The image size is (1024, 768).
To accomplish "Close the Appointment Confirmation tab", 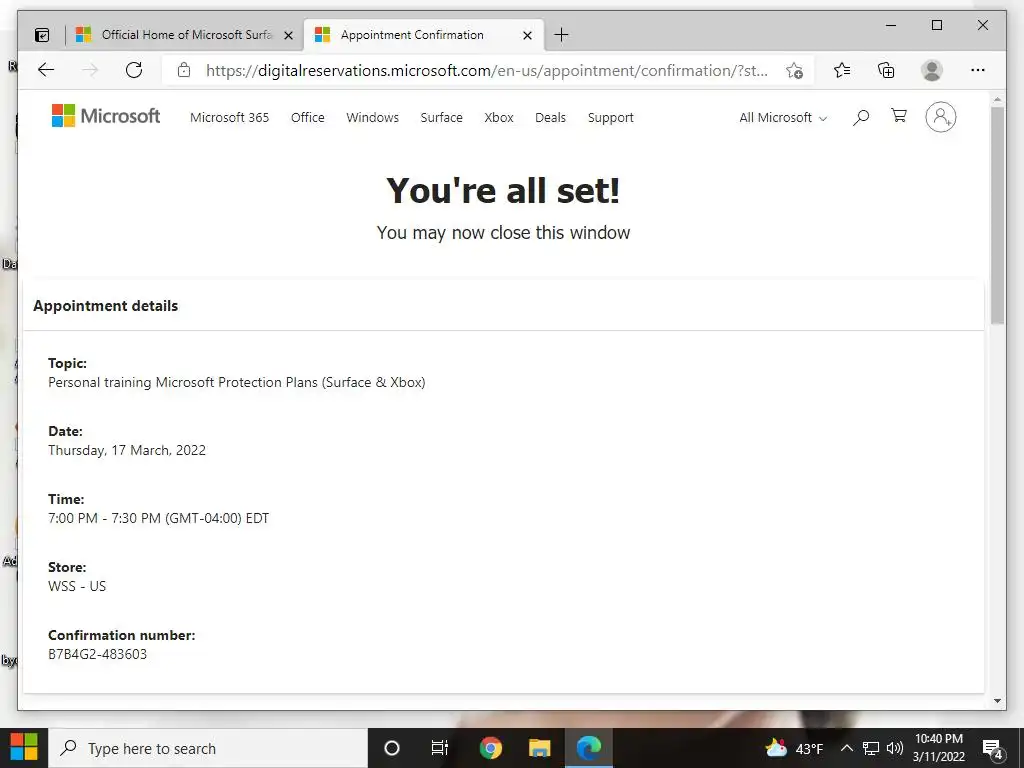I will pyautogui.click(x=528, y=35).
